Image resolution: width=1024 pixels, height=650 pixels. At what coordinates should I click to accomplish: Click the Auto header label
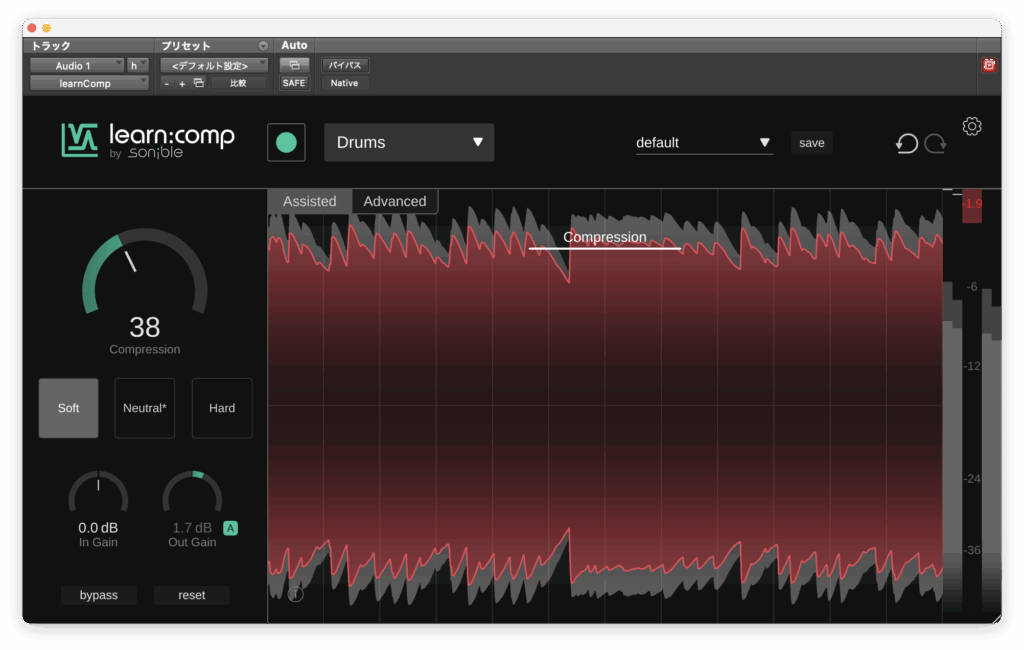(x=294, y=45)
